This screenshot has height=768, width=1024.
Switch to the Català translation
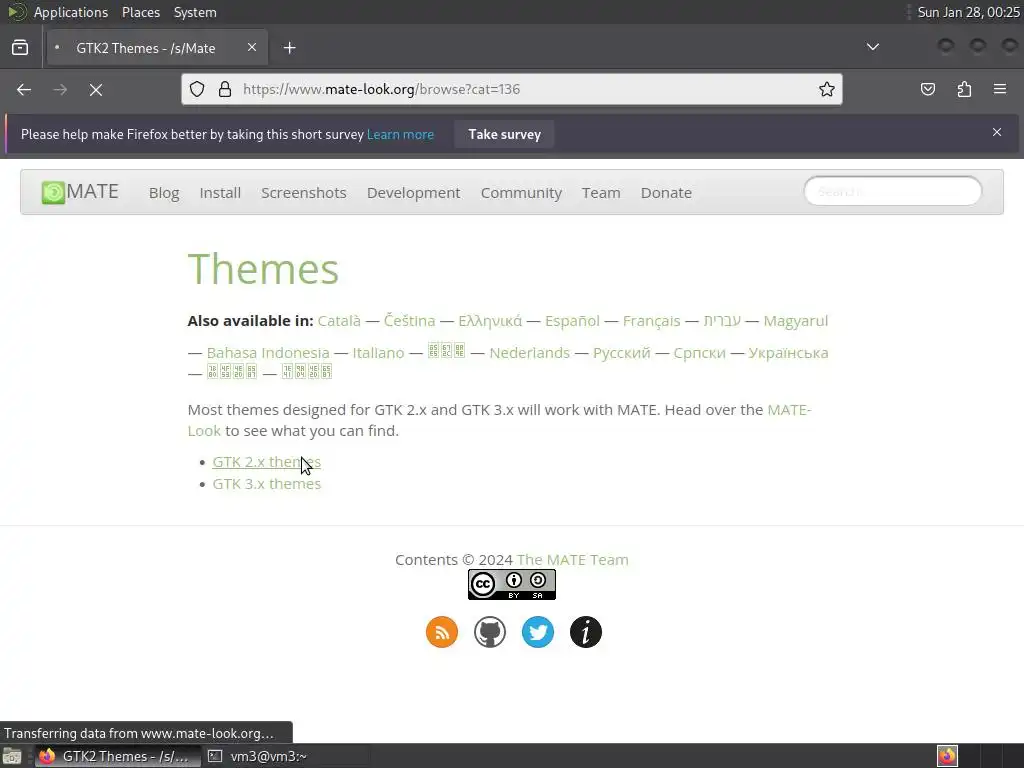339,321
